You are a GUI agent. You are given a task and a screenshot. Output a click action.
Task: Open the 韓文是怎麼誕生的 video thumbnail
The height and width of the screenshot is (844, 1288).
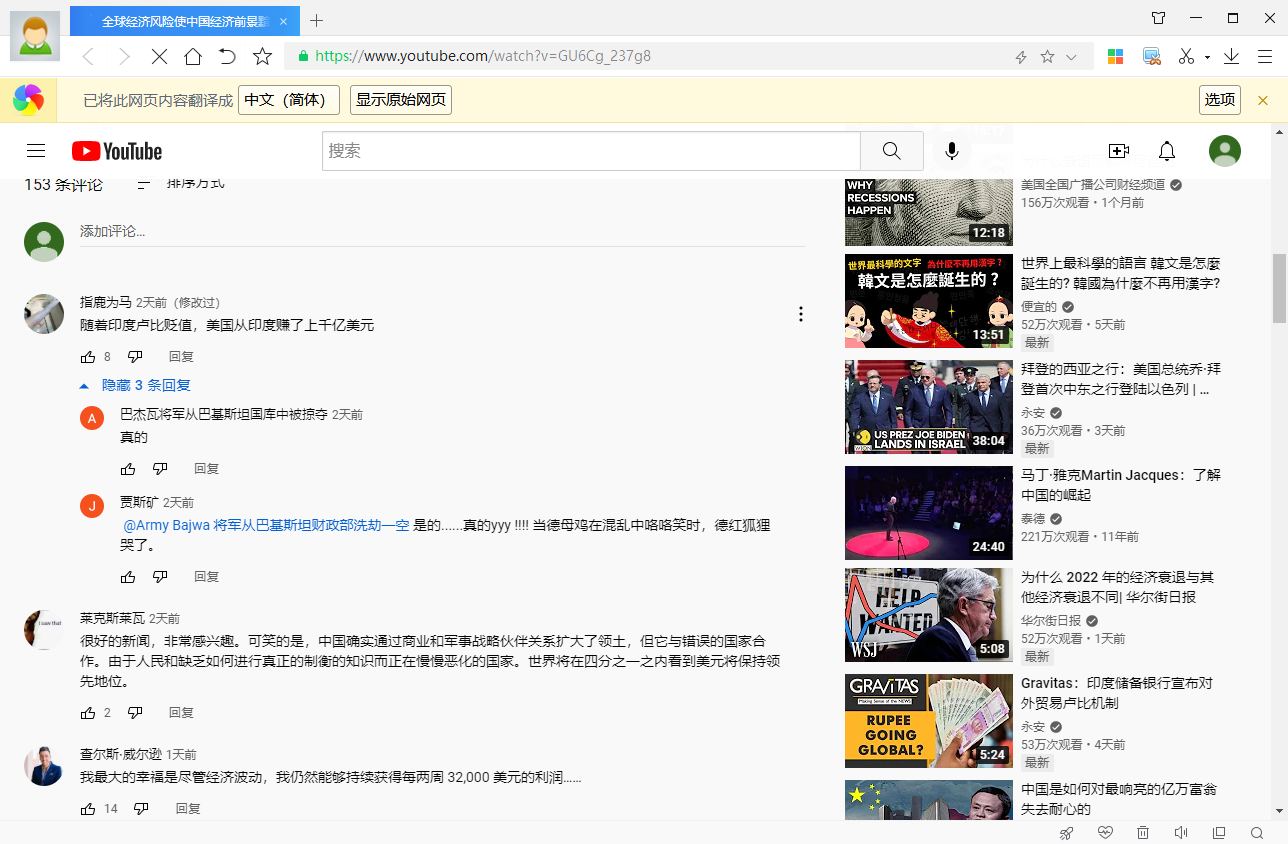click(x=929, y=301)
